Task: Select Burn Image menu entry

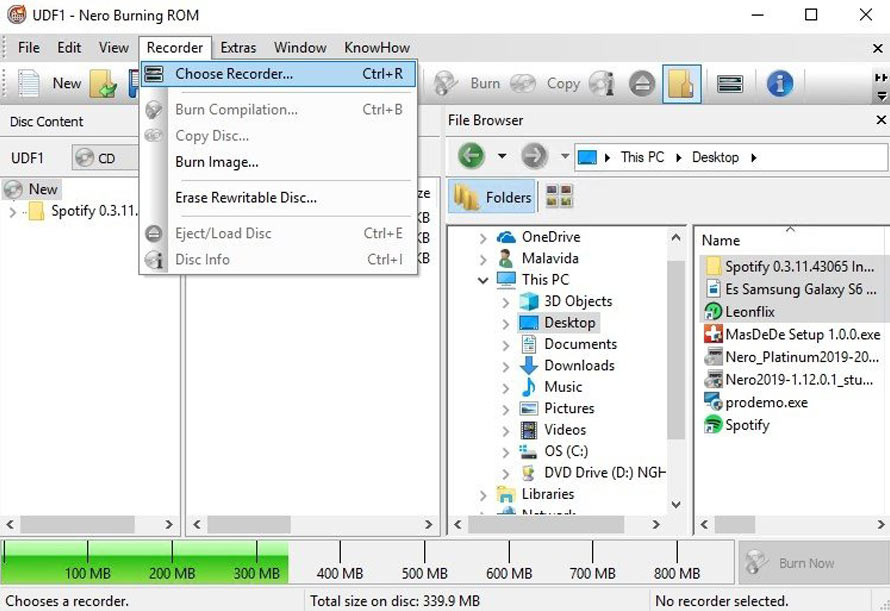Action: (217, 162)
